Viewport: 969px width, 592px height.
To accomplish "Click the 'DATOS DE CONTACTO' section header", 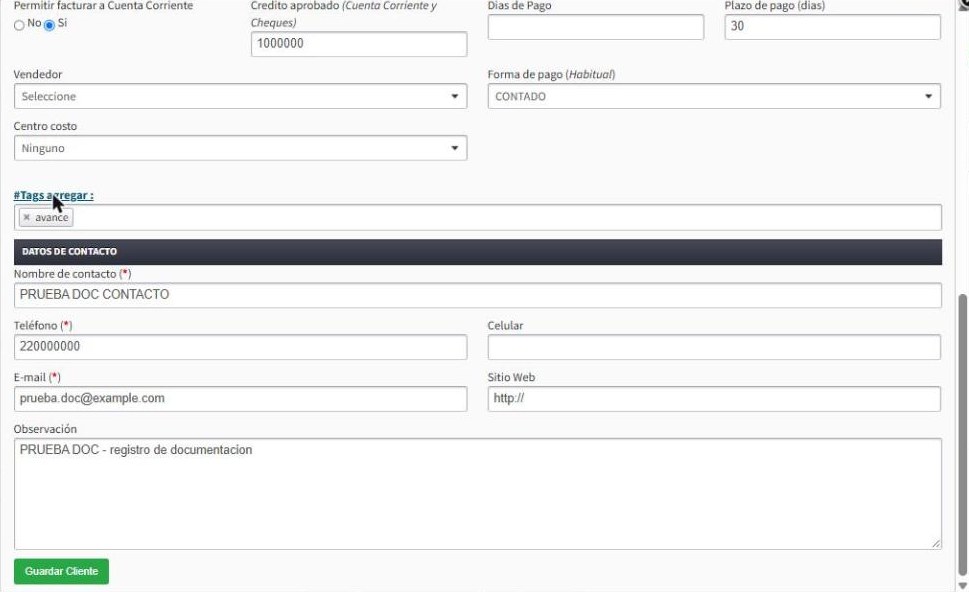I will pyautogui.click(x=478, y=252).
